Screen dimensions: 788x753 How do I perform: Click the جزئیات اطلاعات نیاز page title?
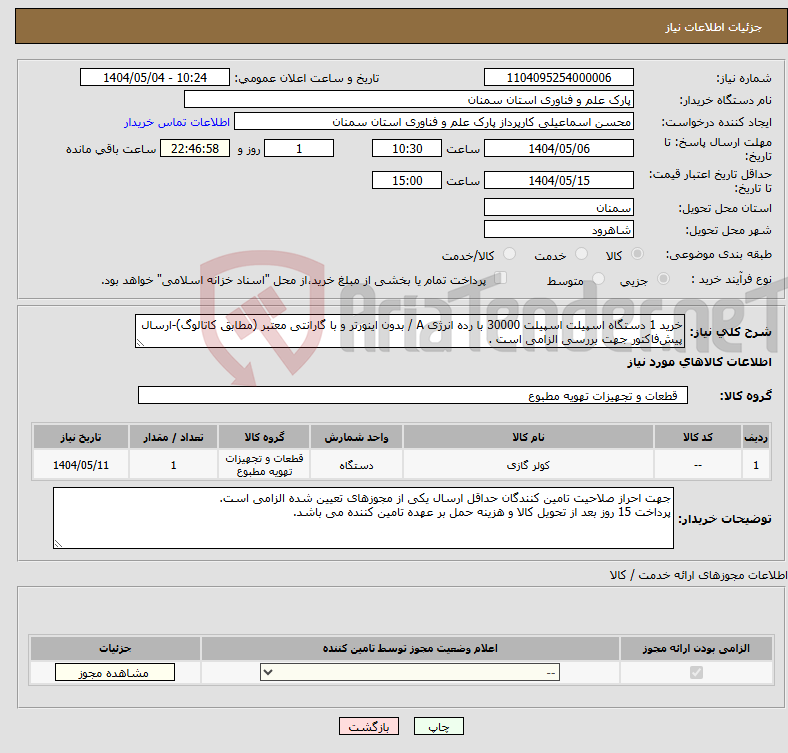(714, 27)
